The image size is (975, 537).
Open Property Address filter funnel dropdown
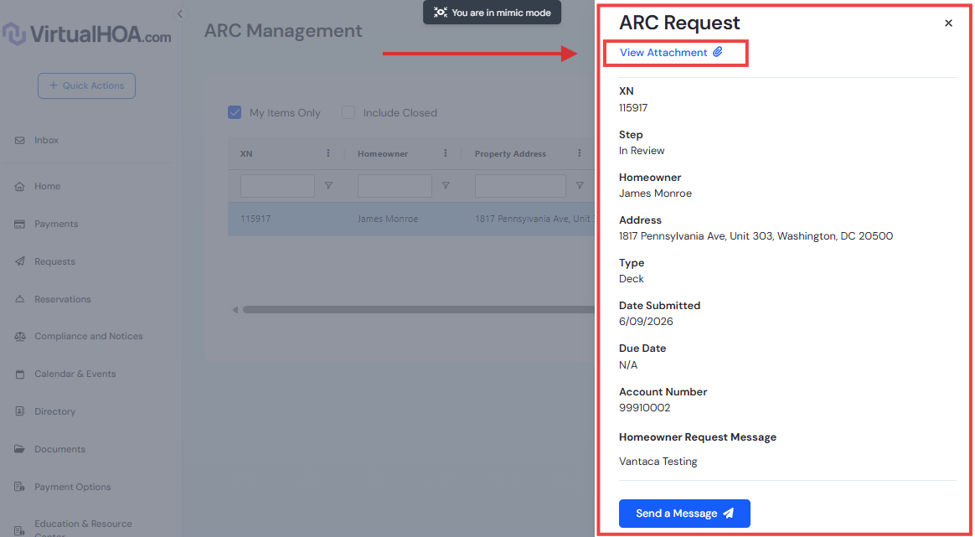coord(580,185)
